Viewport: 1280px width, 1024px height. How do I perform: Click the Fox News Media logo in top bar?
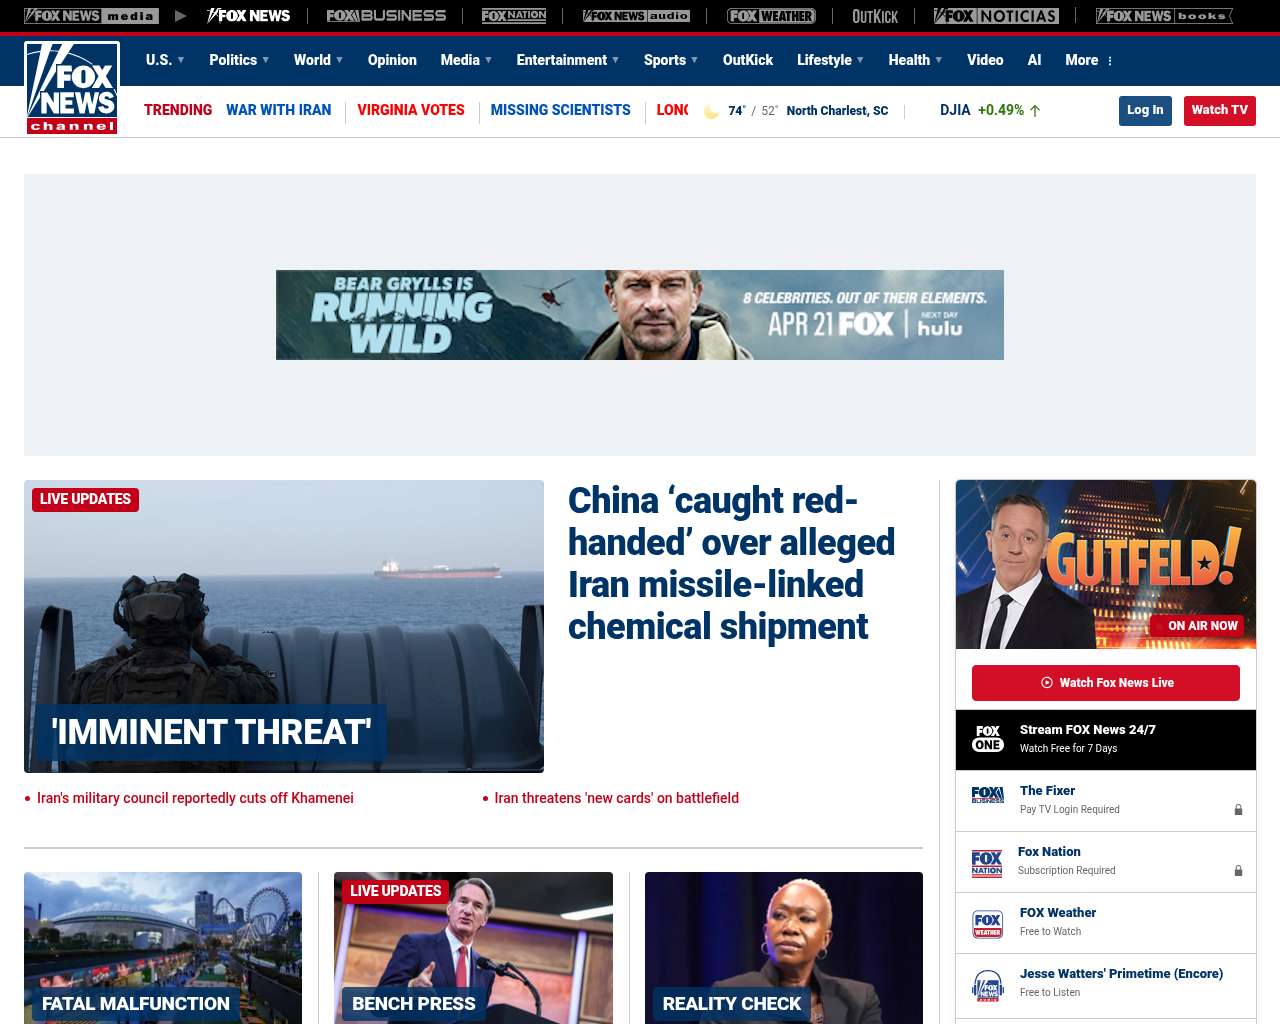tap(91, 16)
